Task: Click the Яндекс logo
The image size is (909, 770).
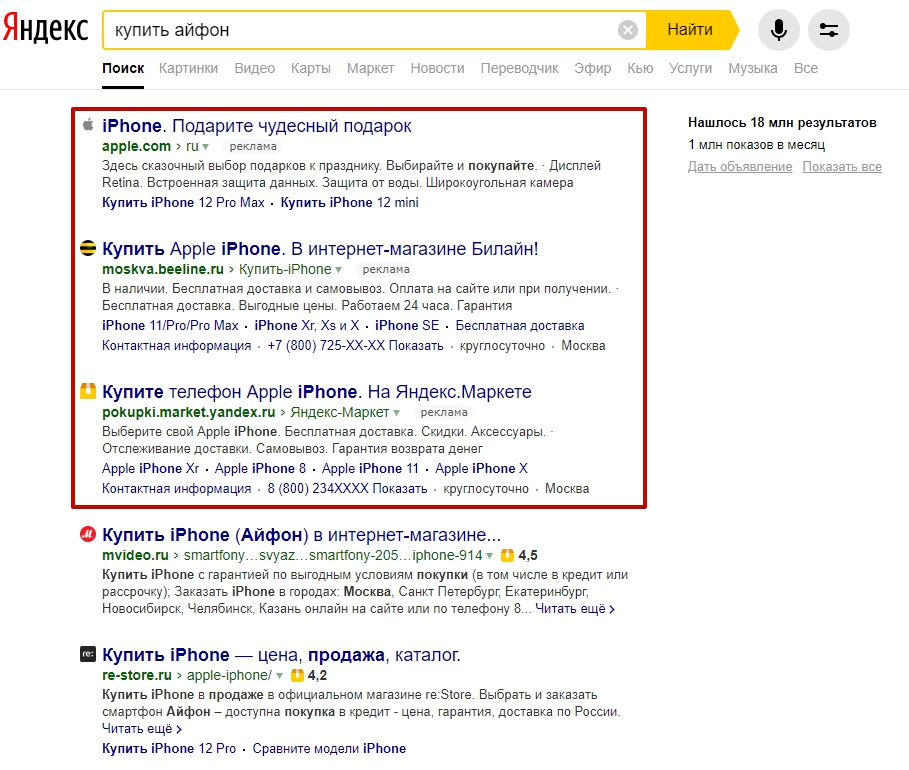Action: point(45,29)
